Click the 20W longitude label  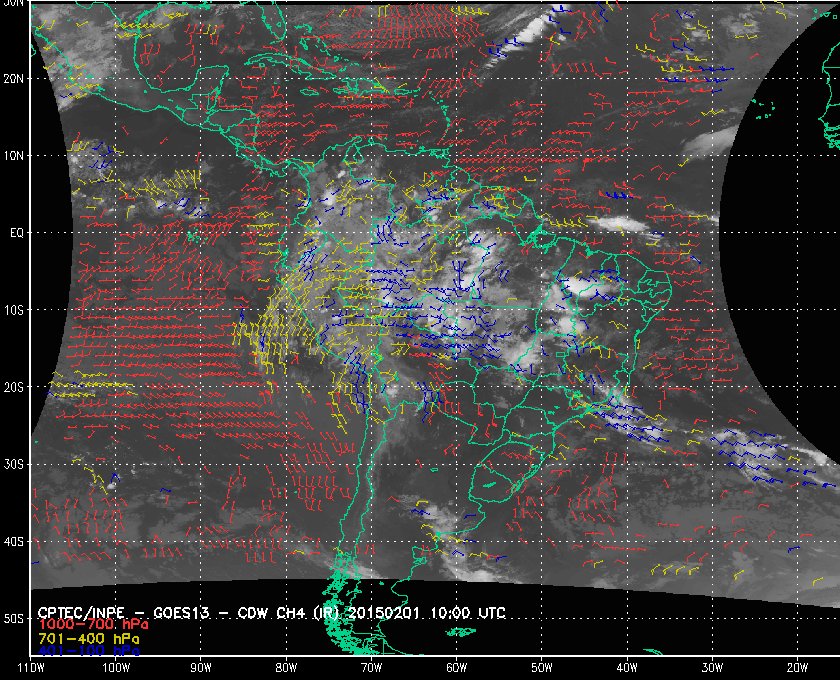[797, 668]
